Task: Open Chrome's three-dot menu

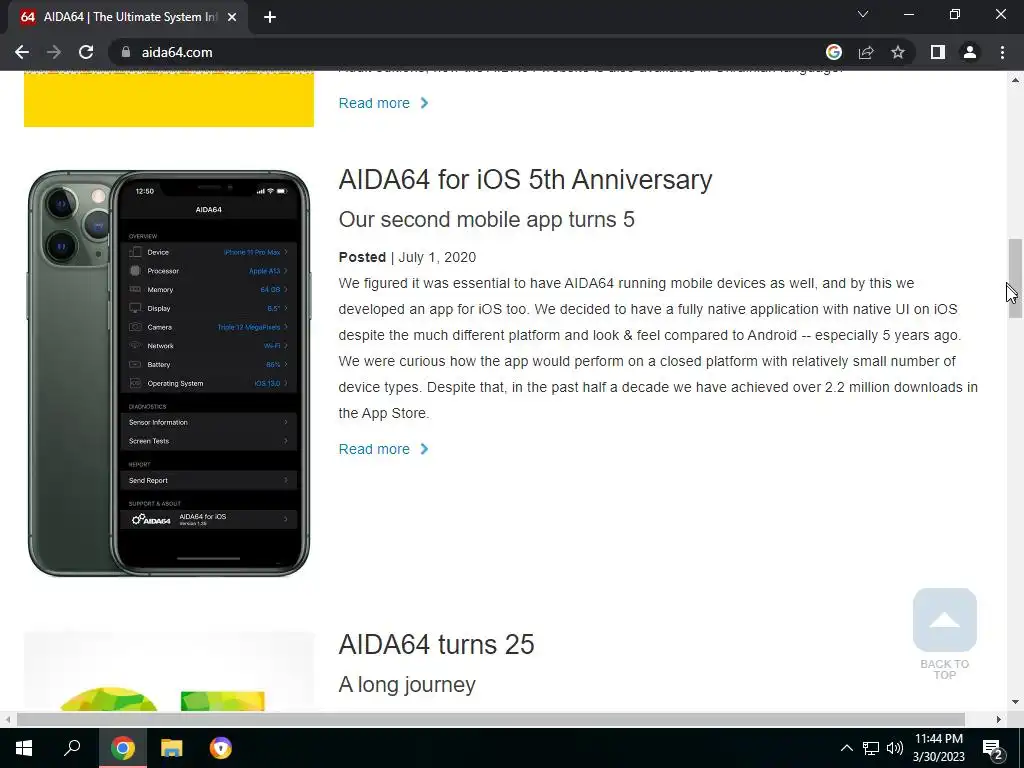Action: (x=1002, y=52)
